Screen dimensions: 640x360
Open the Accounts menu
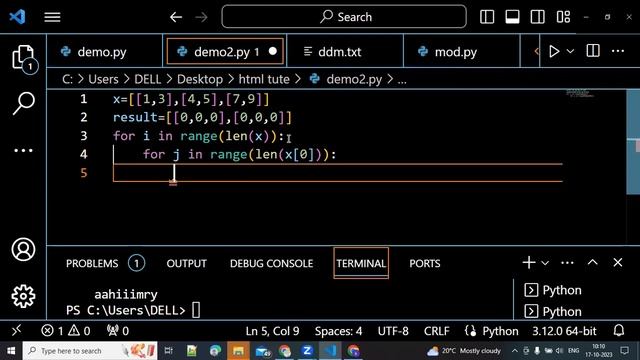[23, 249]
